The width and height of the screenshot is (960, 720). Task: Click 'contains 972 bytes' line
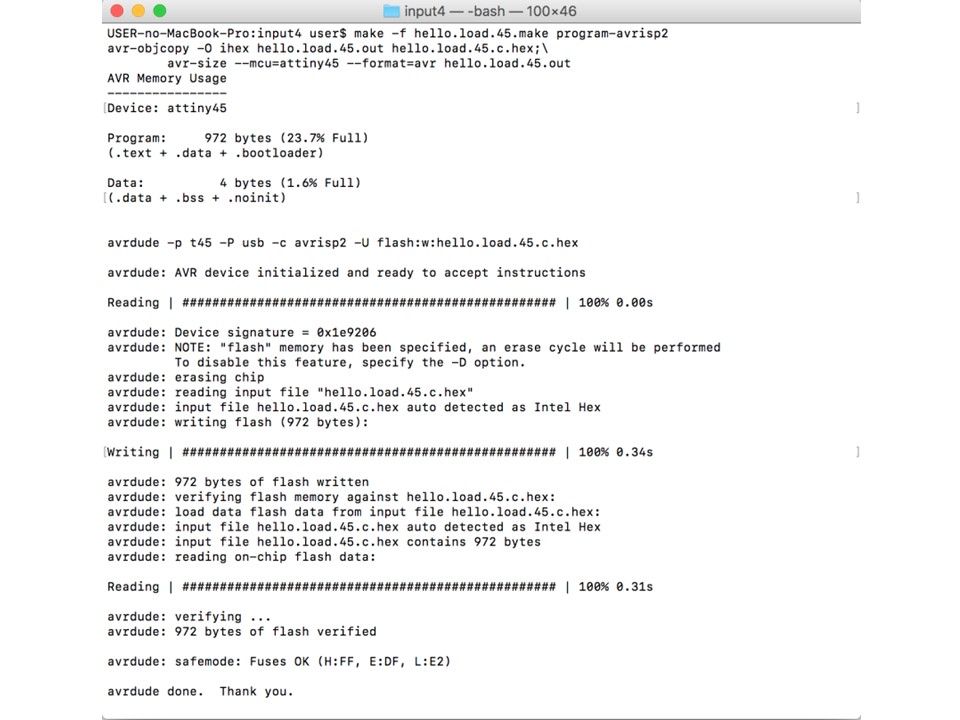click(323, 542)
